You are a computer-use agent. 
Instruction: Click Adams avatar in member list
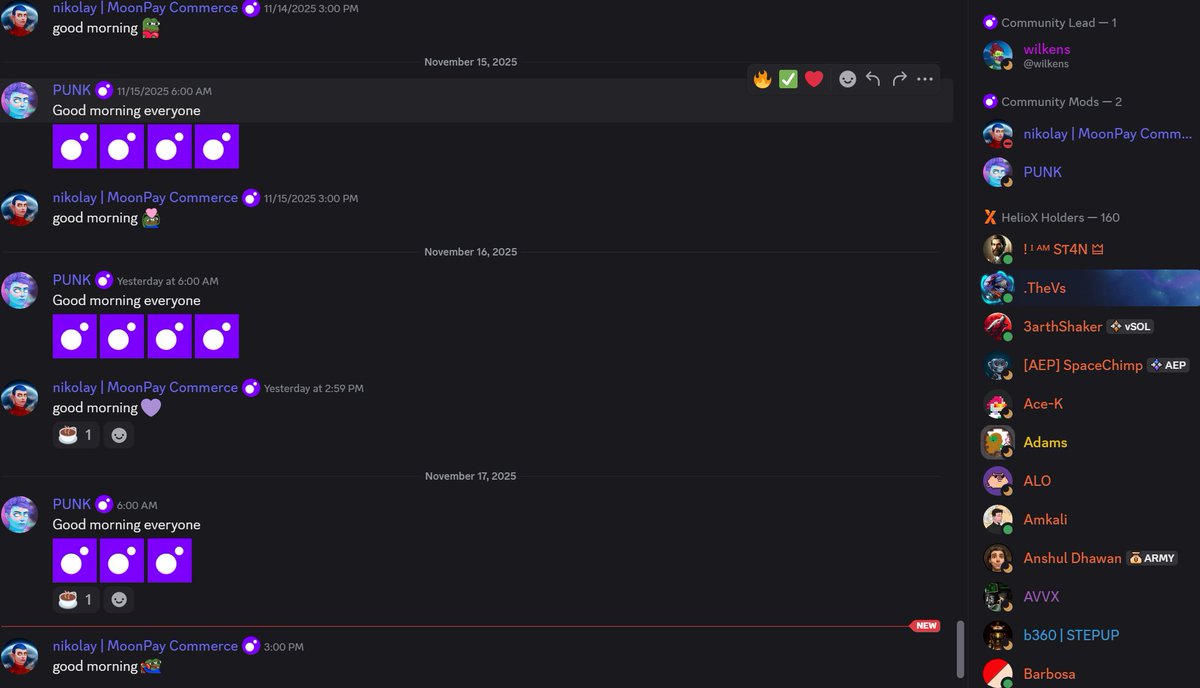998,442
